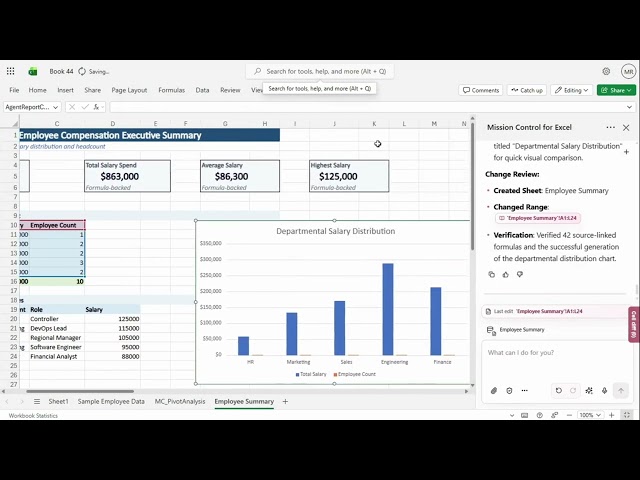This screenshot has width=640, height=480.
Task: Zoom in using the plus icon
Action: coord(611,415)
